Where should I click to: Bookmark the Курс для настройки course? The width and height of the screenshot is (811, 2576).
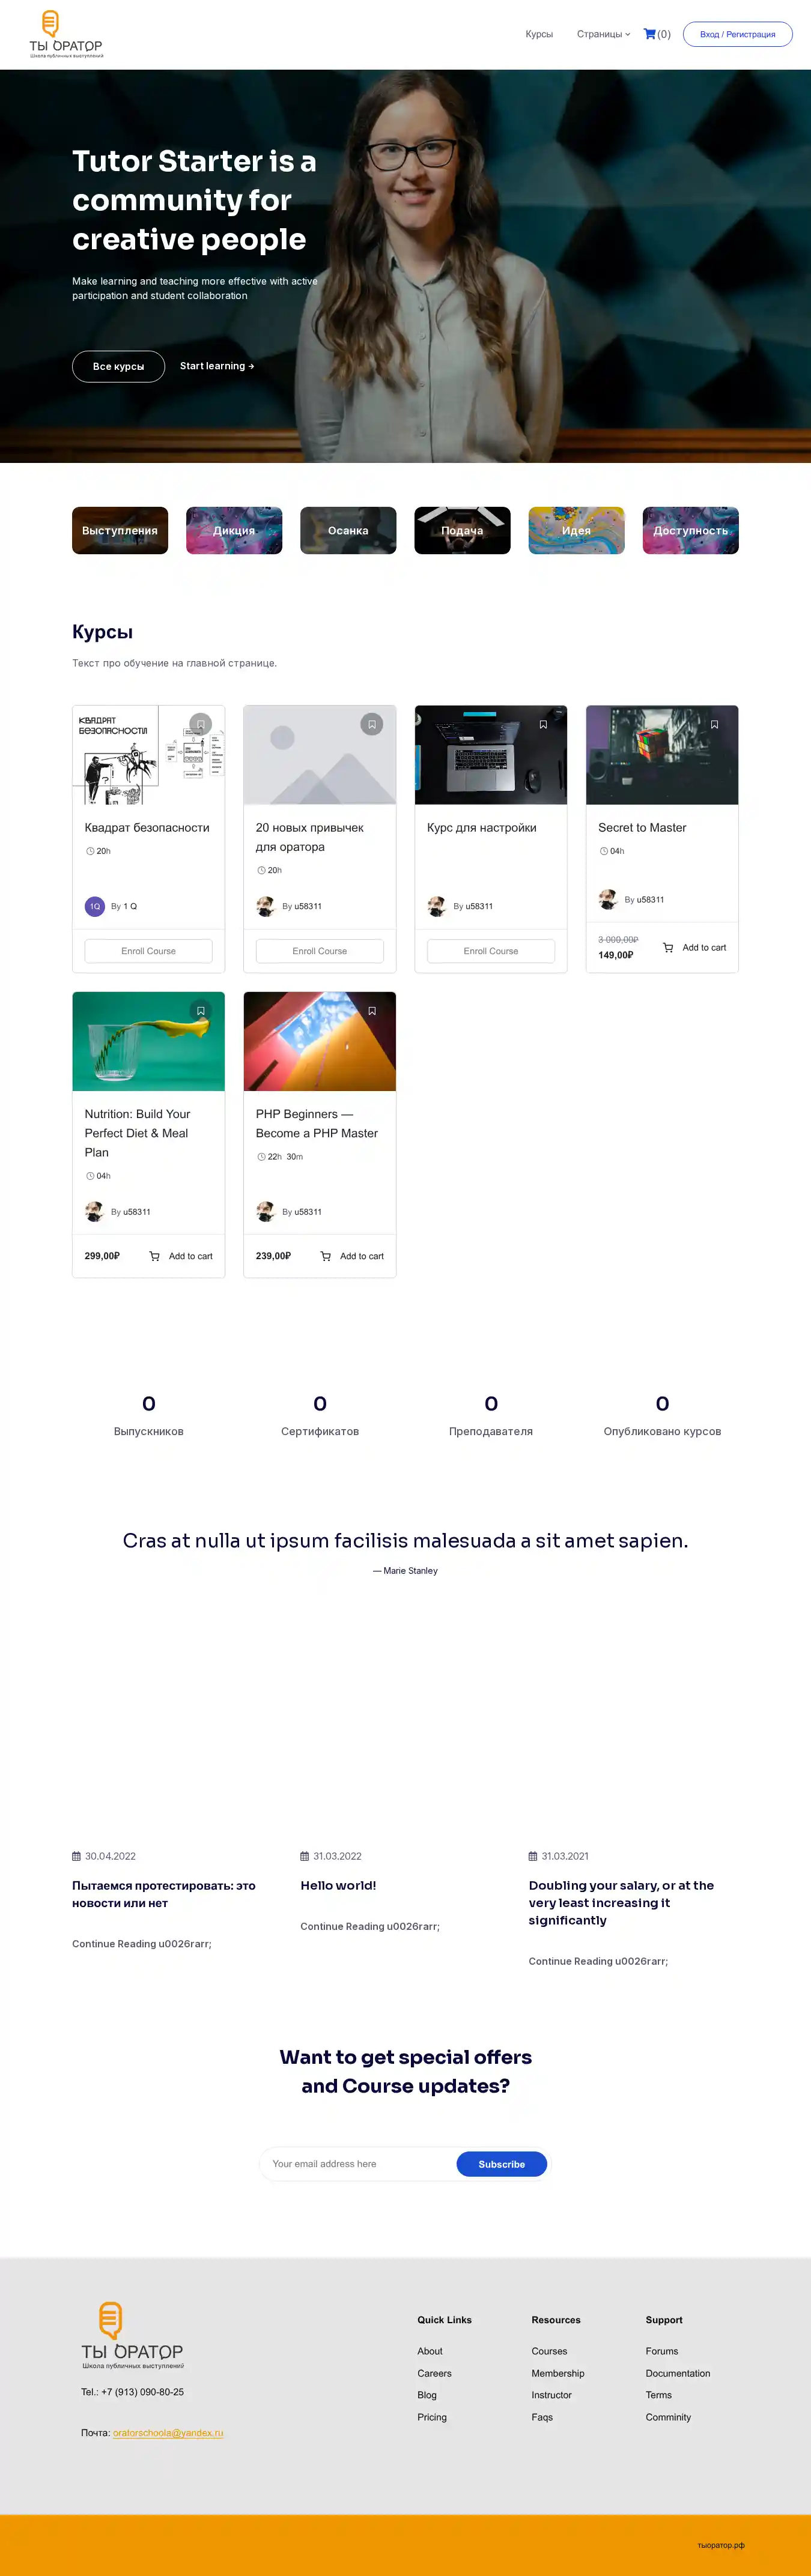click(543, 724)
